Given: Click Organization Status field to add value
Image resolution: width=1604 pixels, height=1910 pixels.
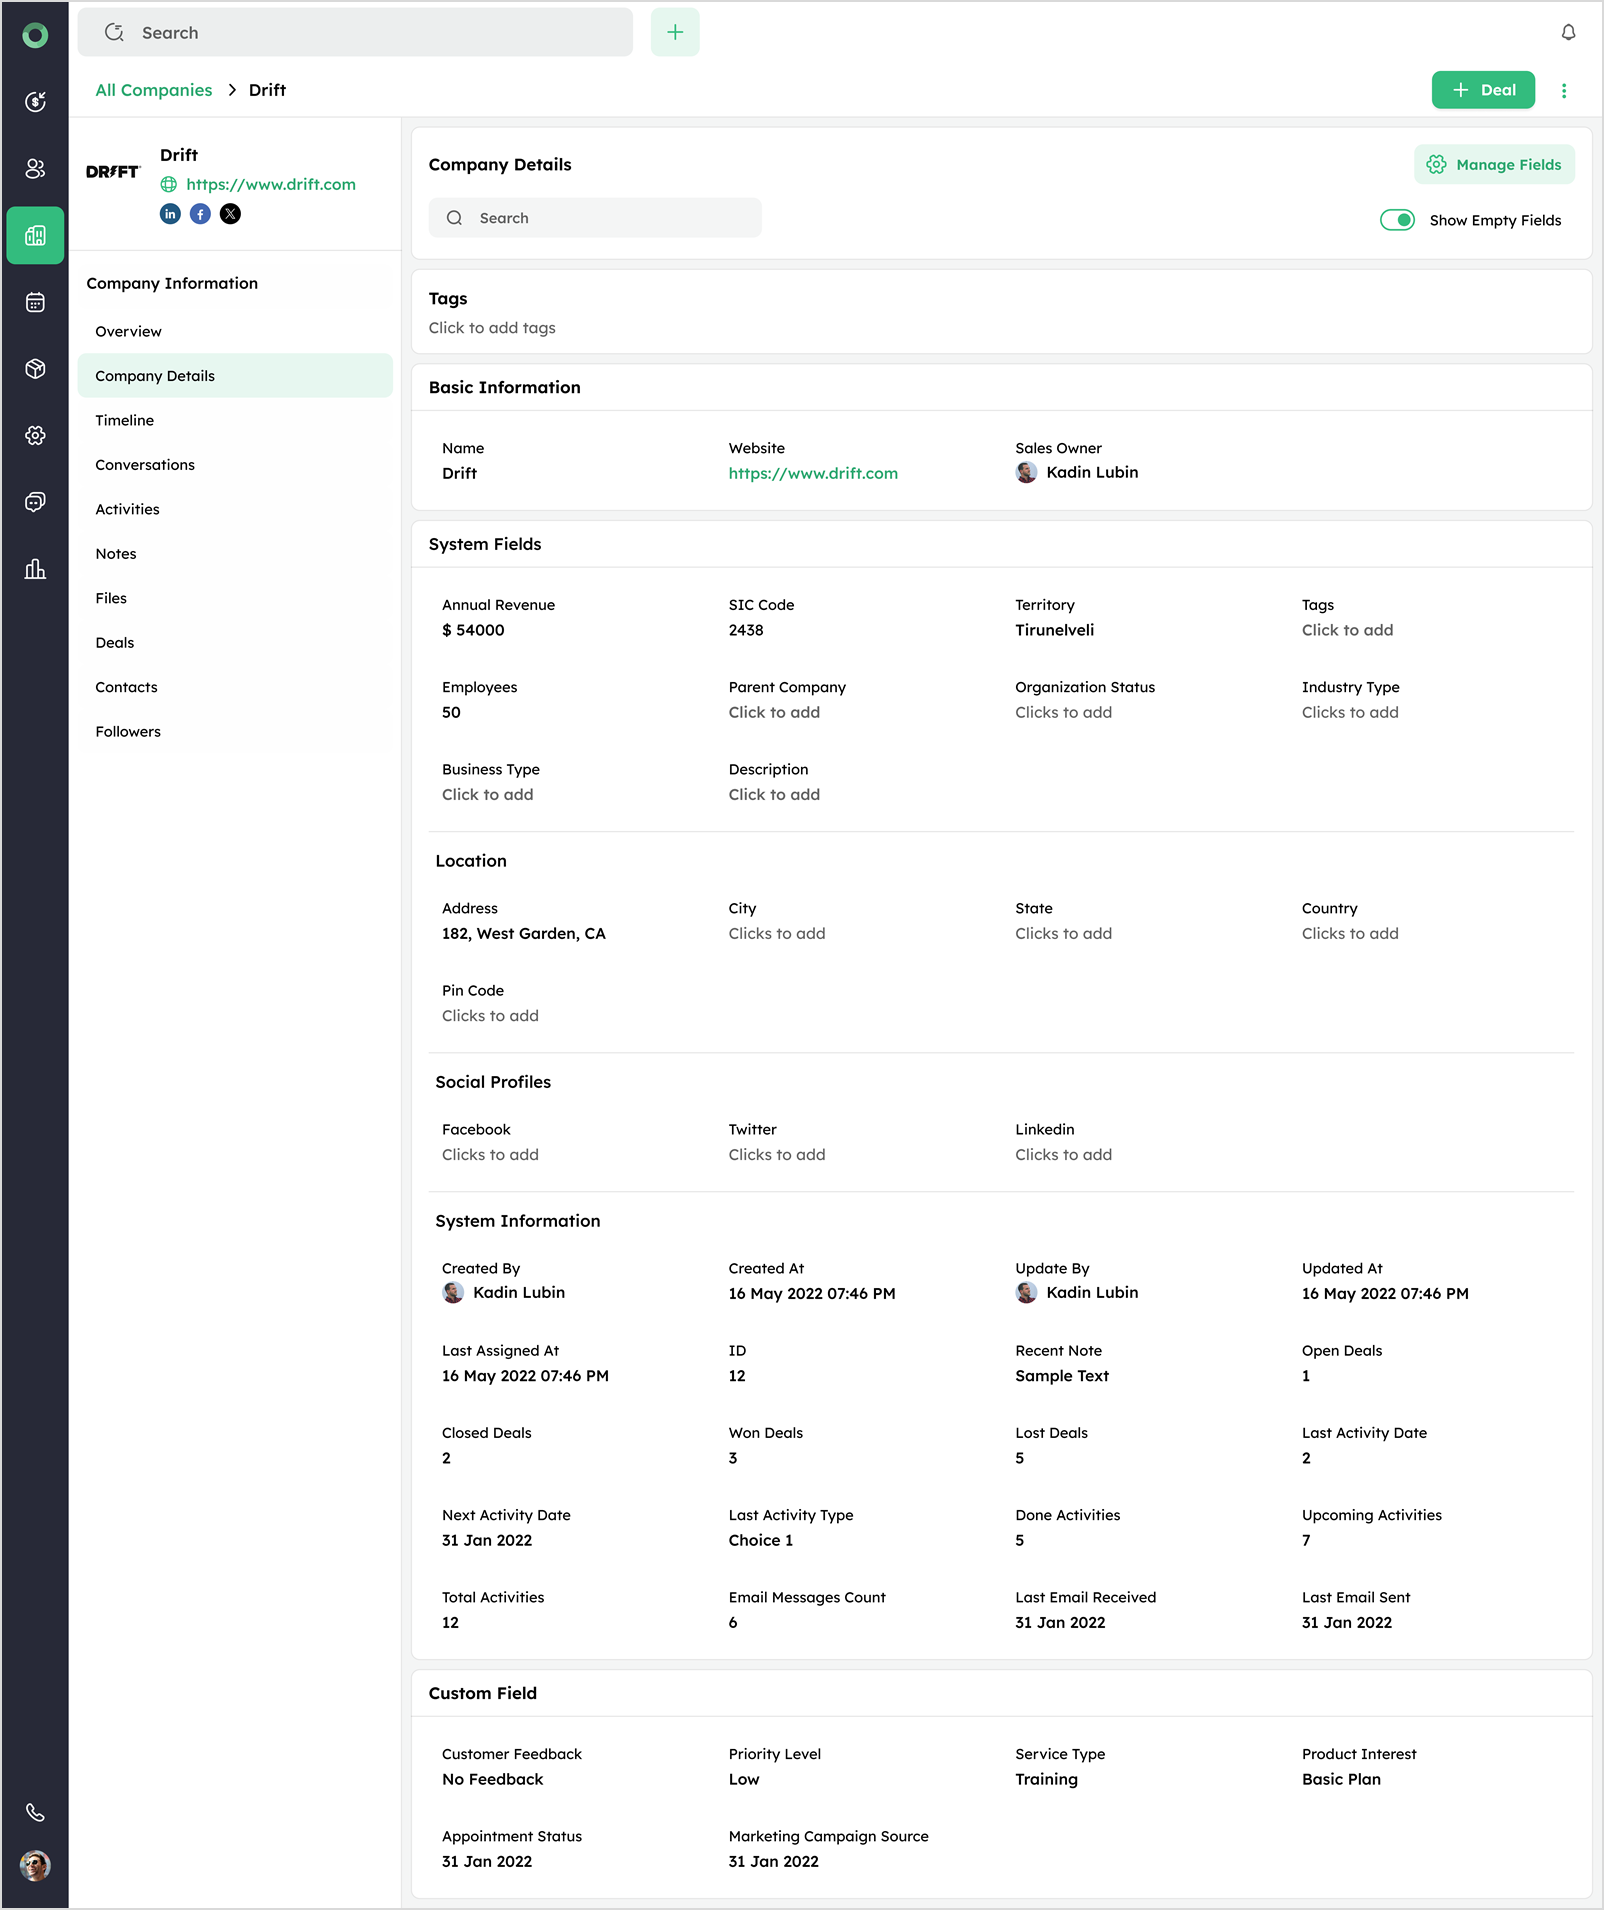Looking at the screenshot, I should click(1063, 712).
